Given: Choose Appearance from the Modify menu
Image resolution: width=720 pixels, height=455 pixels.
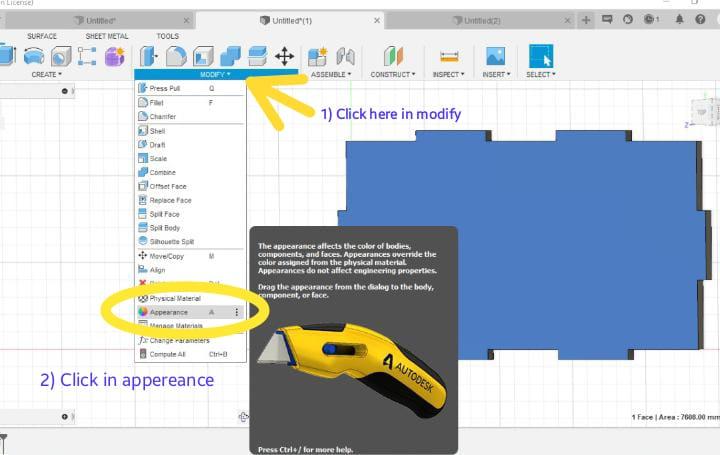Looking at the screenshot, I should pyautogui.click(x=190, y=312).
